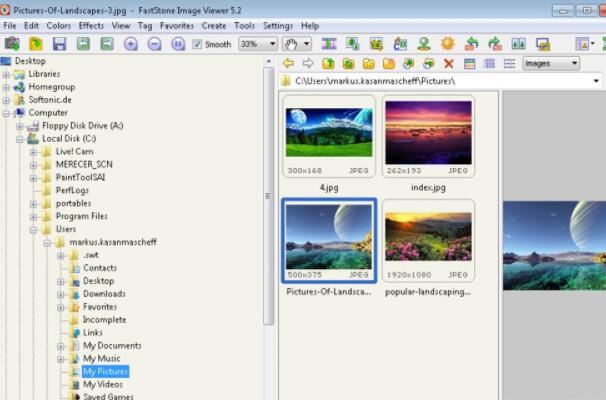Click the blue floppy disk Save icon
Viewport: 606px width, 400px height.
pos(59,44)
